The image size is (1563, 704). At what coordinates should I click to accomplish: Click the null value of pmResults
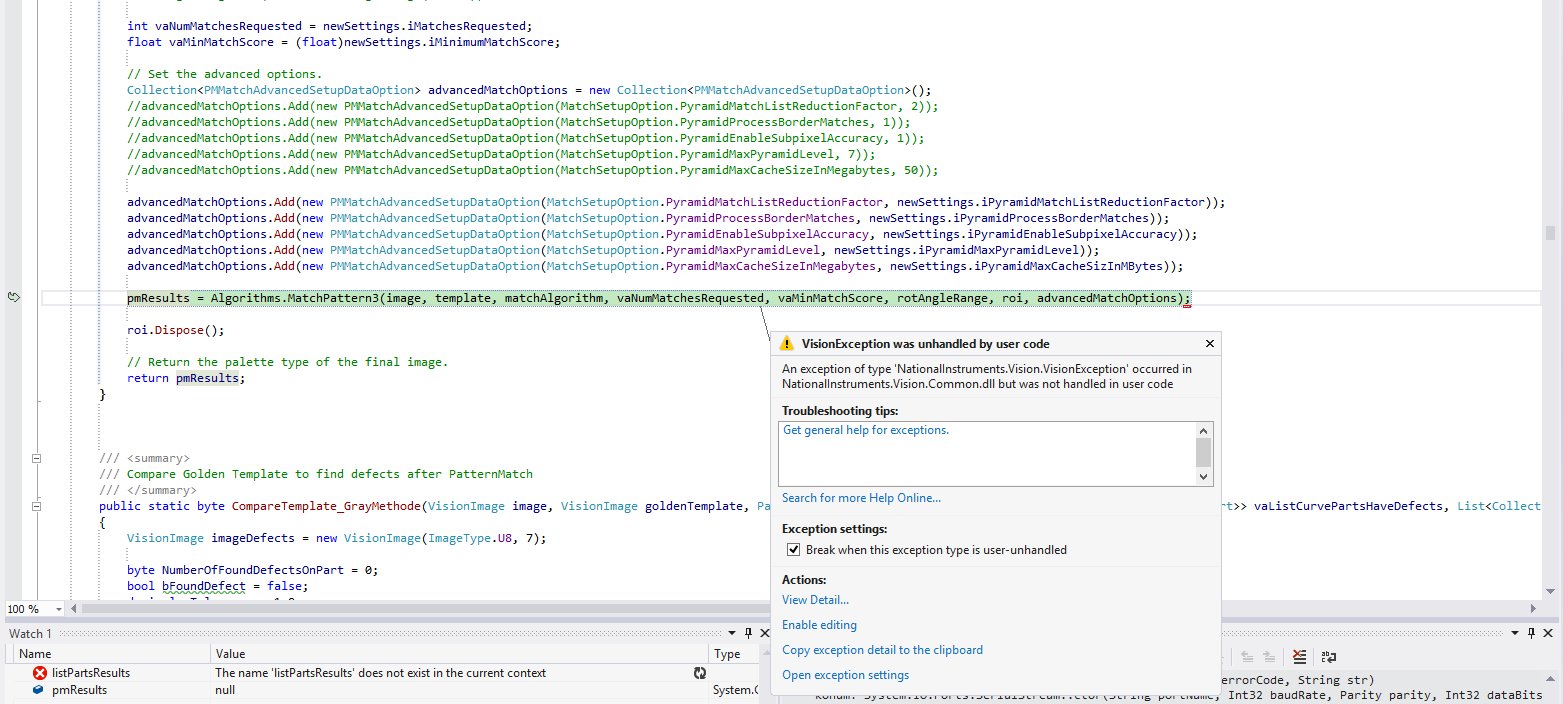pyautogui.click(x=225, y=690)
